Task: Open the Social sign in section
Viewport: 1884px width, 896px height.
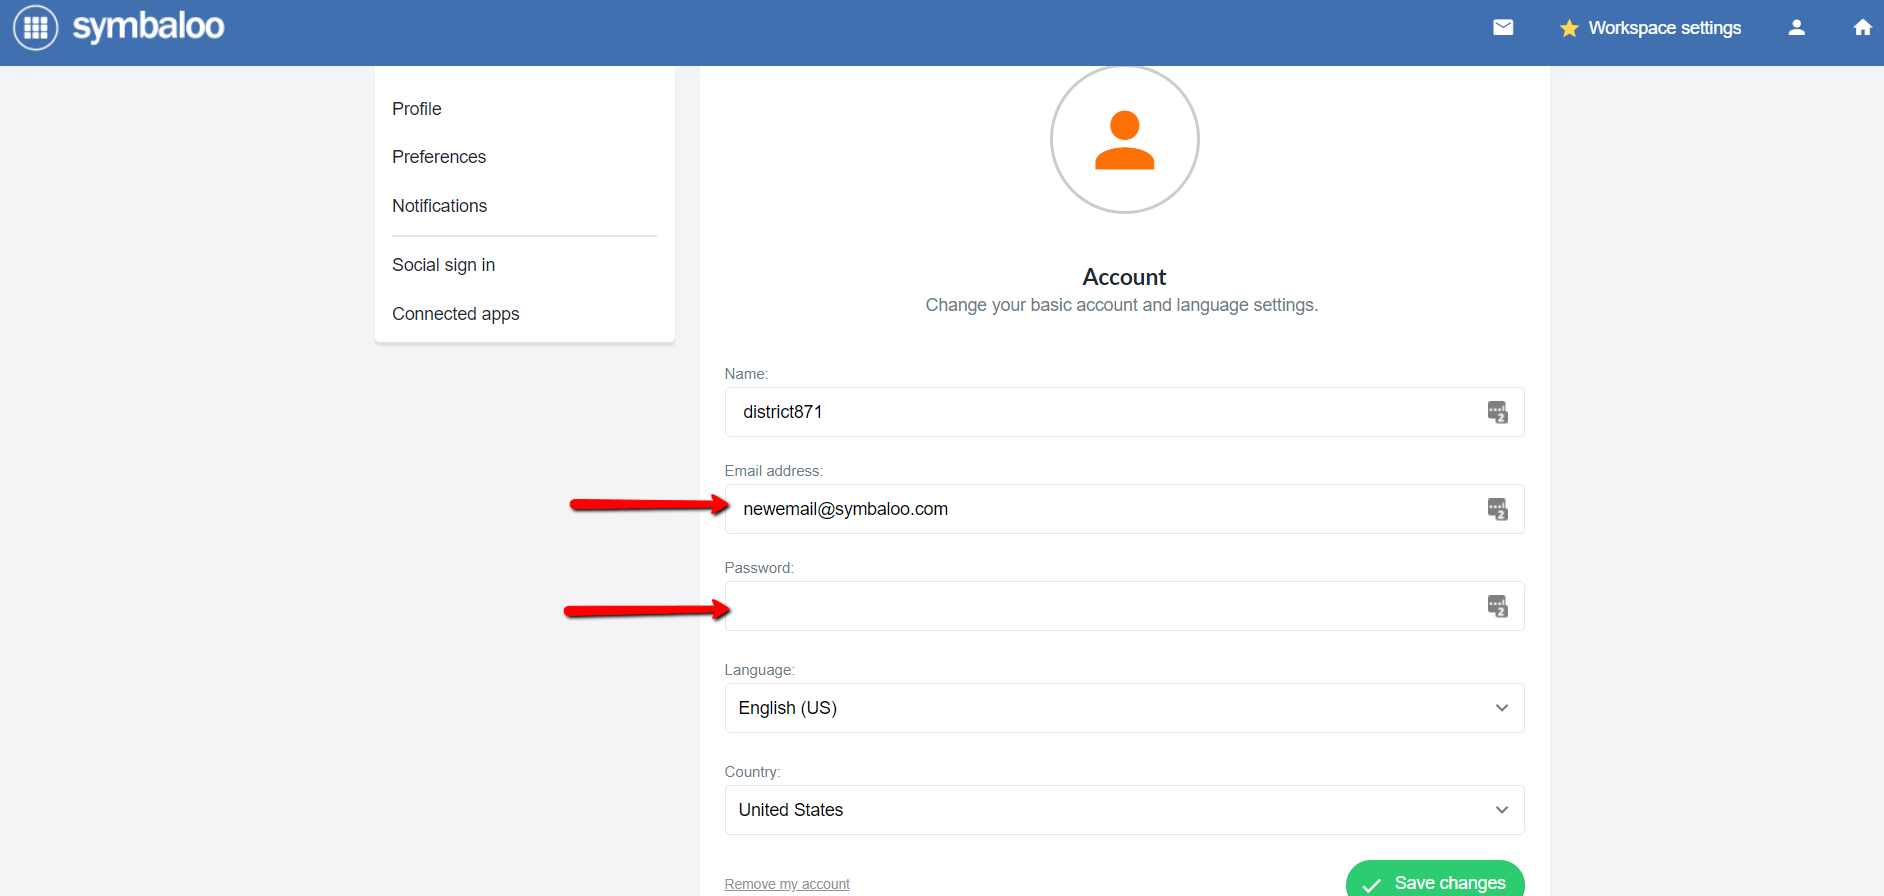Action: click(x=443, y=265)
